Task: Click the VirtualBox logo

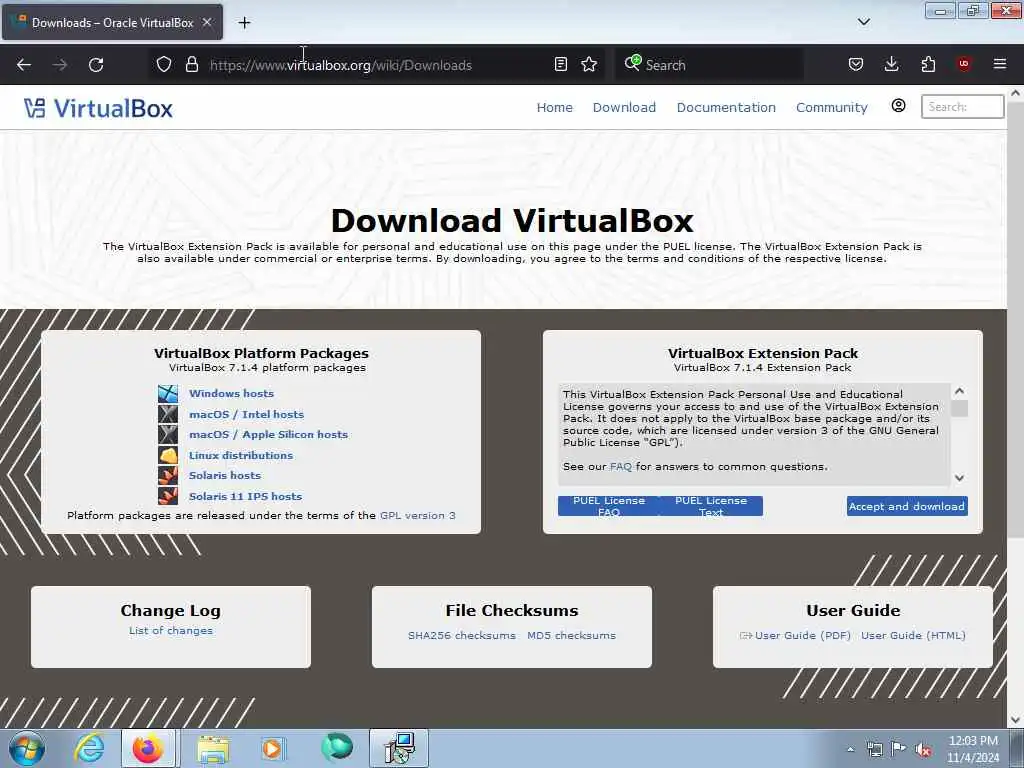Action: pyautogui.click(x=99, y=108)
